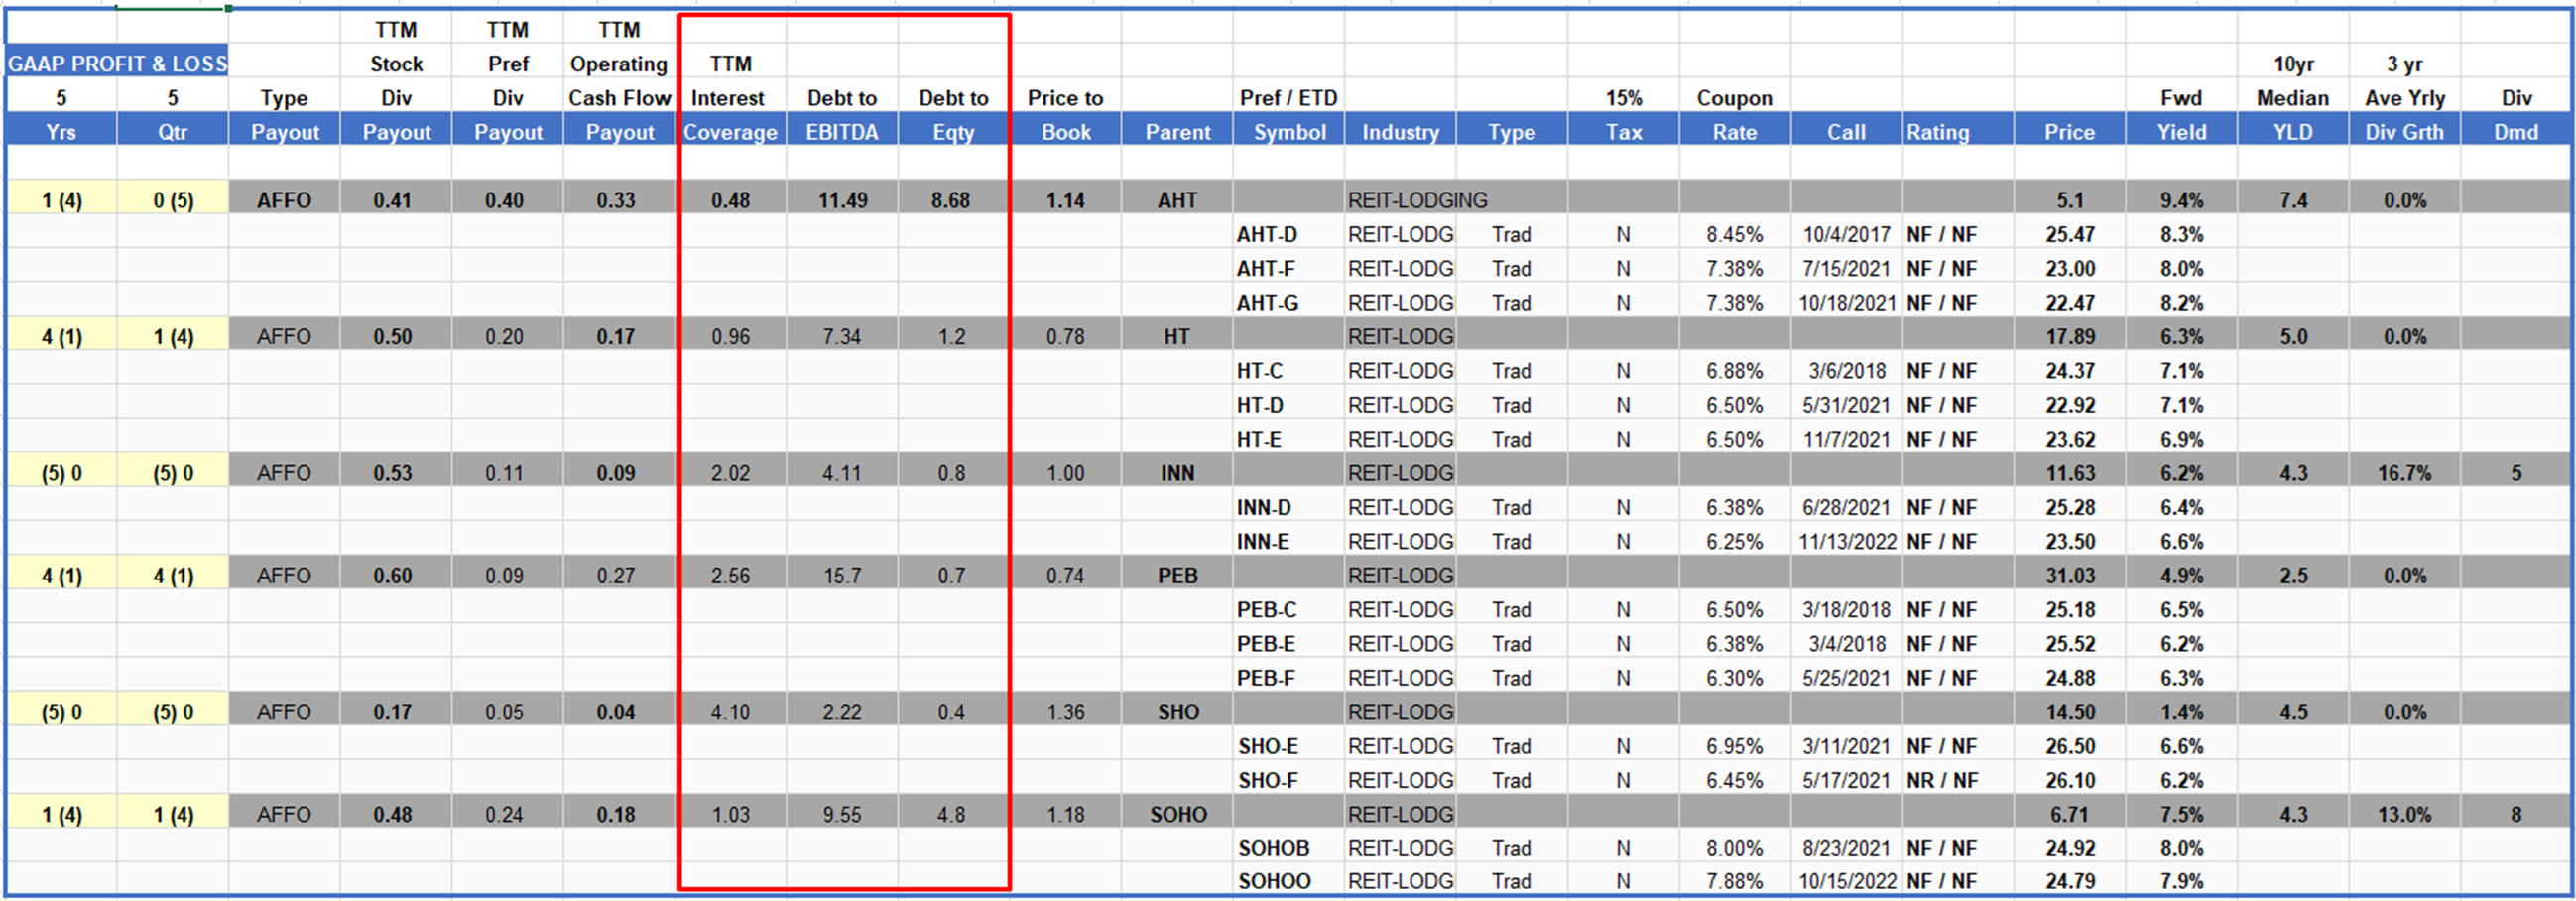This screenshot has height=901, width=2576.
Task: Select PEB's 2.56 interest coverage value
Action: pyautogui.click(x=730, y=576)
